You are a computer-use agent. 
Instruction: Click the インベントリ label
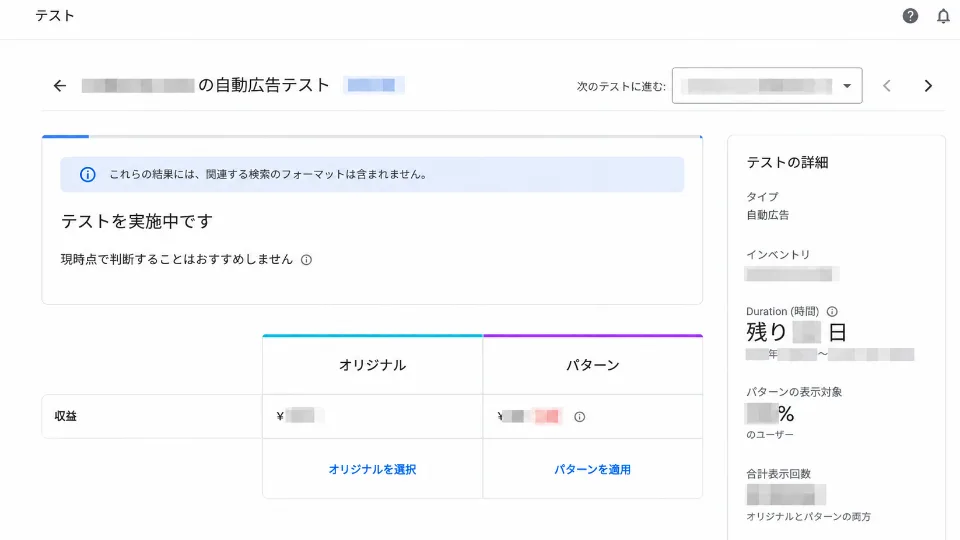[778, 255]
